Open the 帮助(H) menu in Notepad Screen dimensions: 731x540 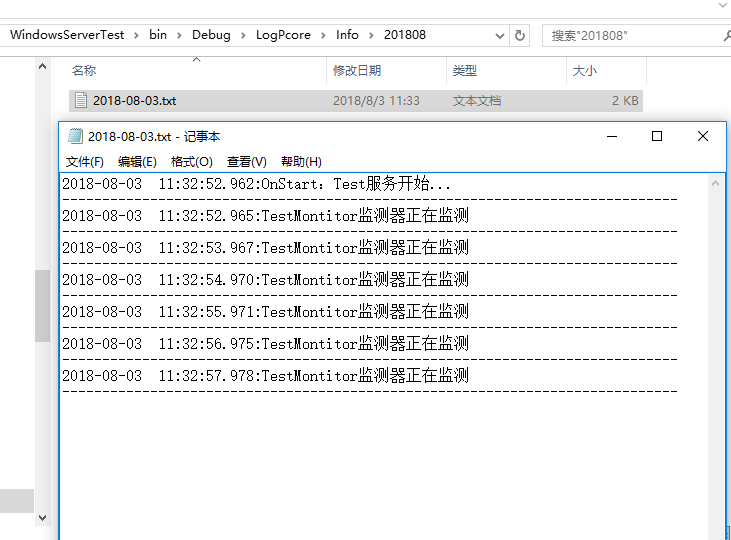pyautogui.click(x=301, y=162)
